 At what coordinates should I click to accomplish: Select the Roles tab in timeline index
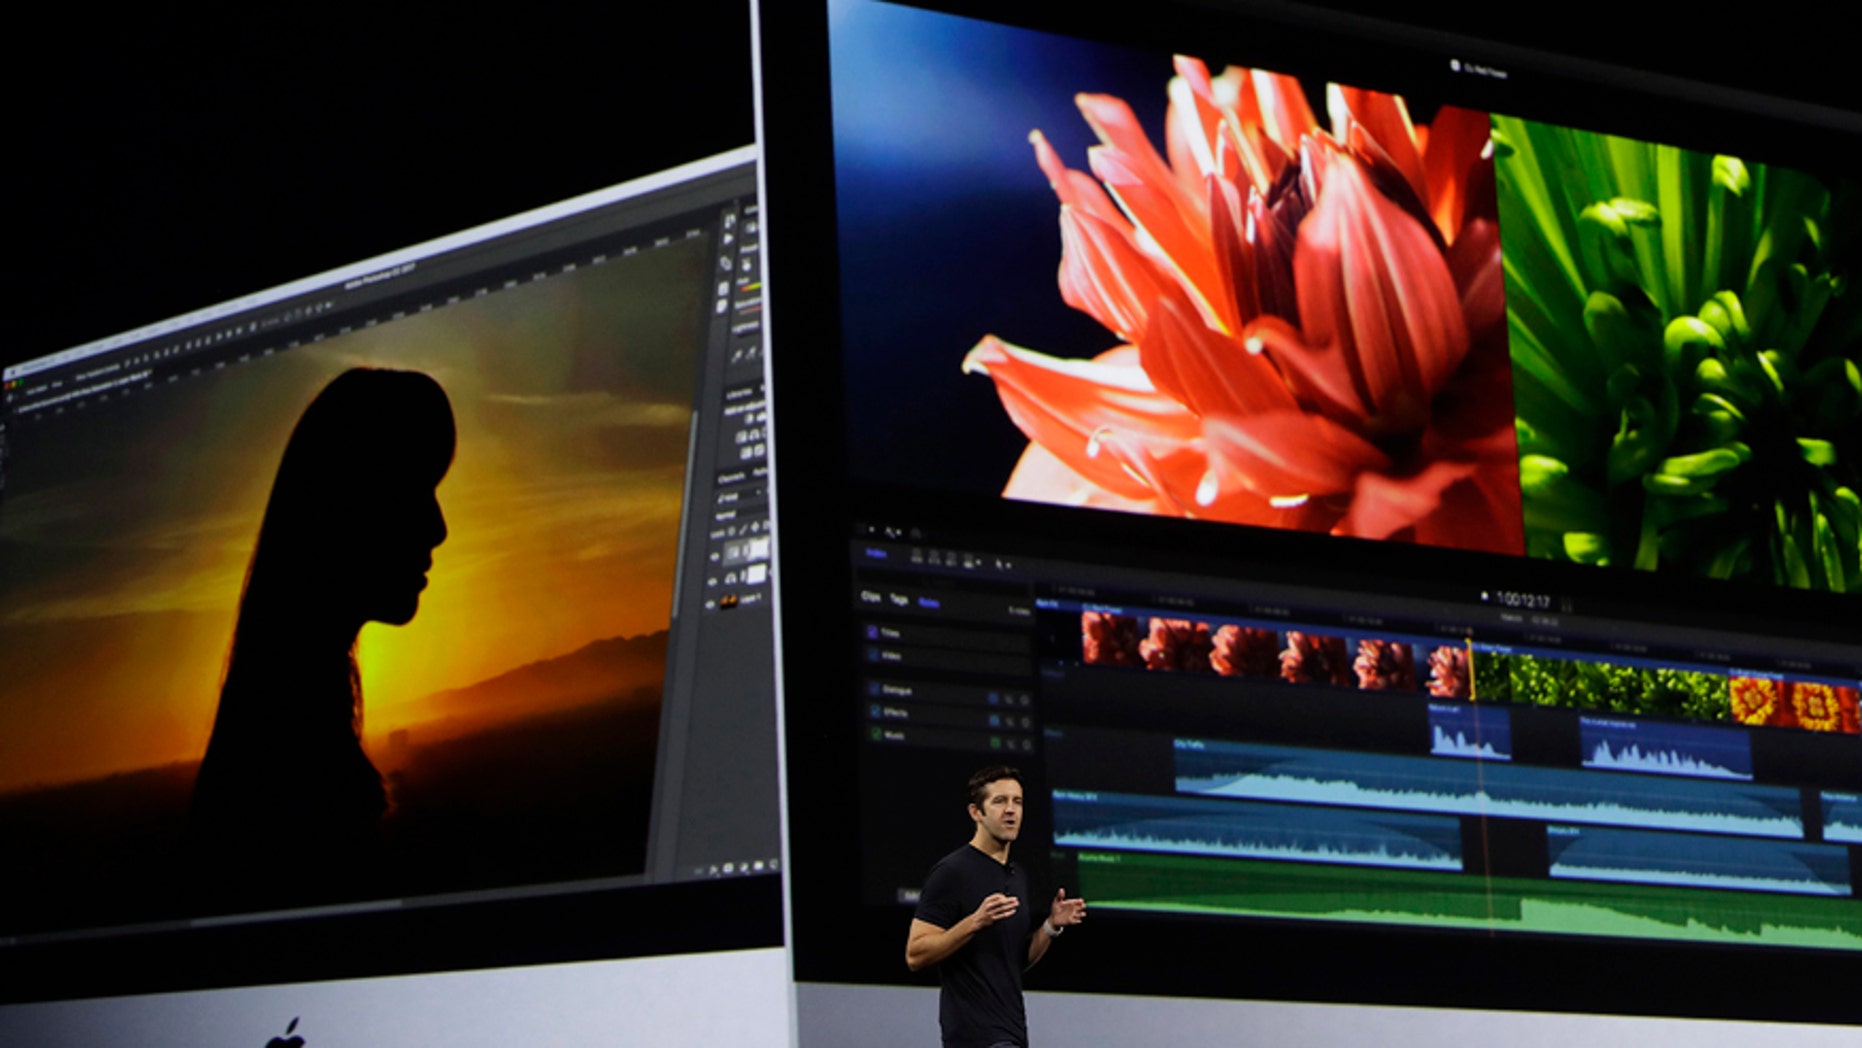point(929,603)
